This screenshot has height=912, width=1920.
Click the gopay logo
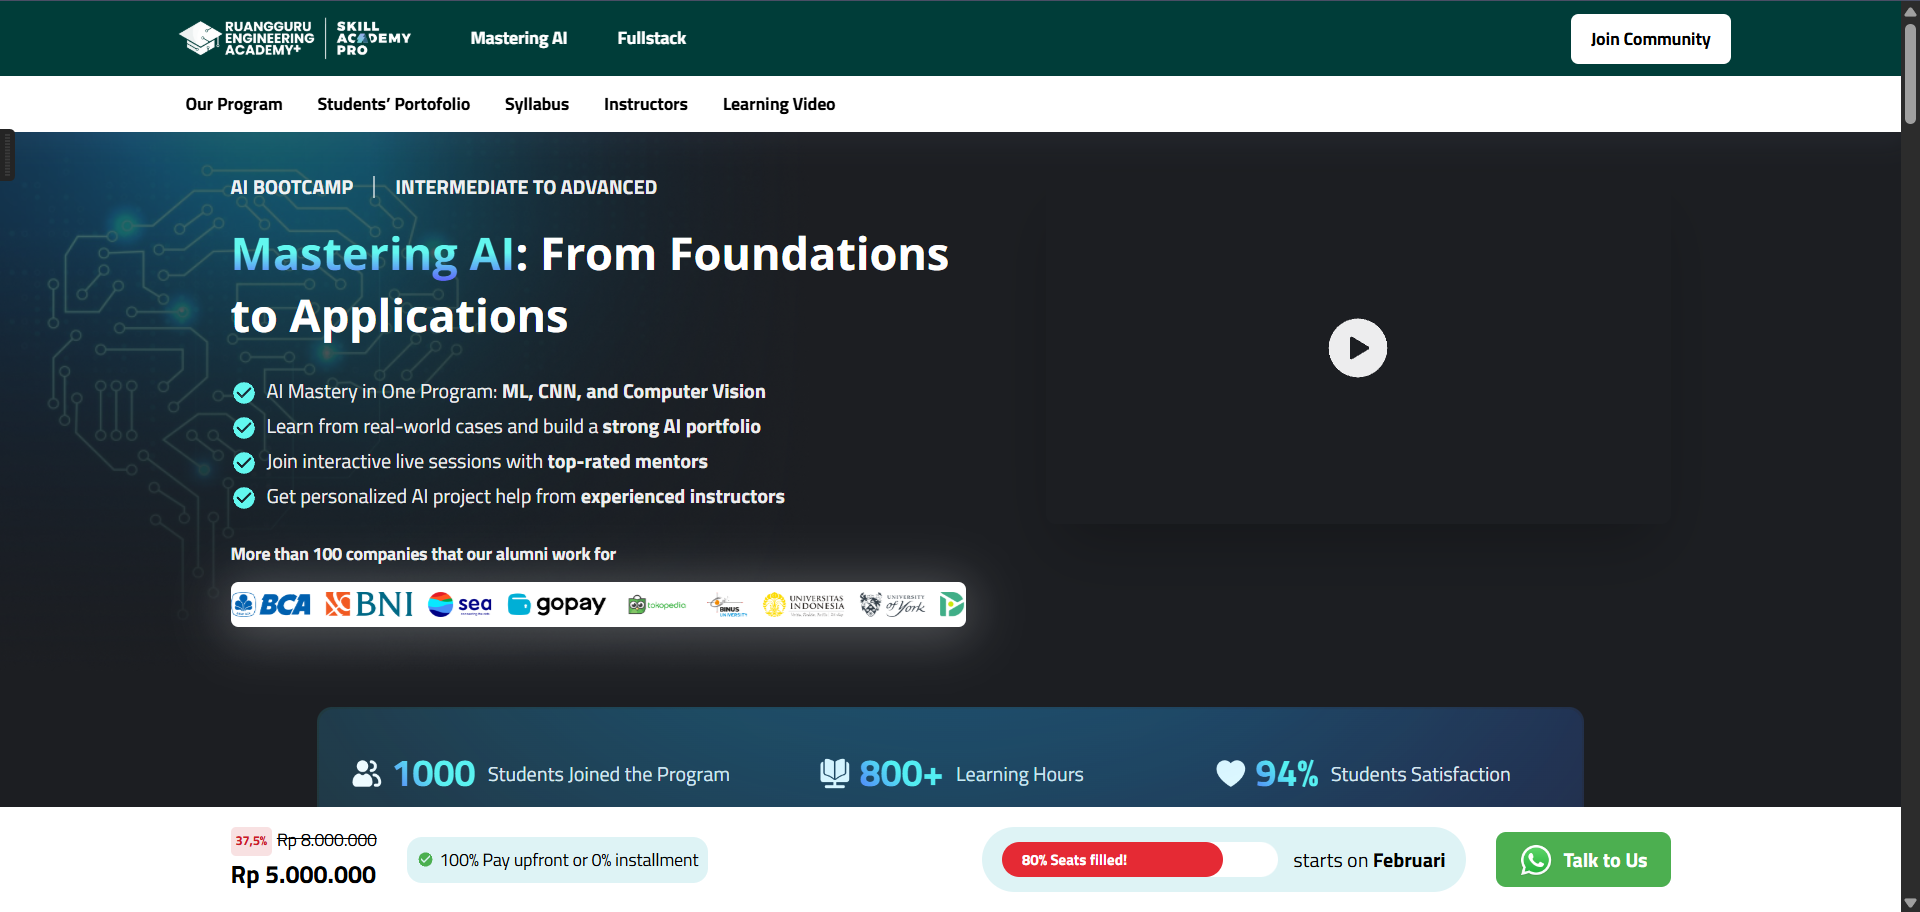[x=557, y=604]
